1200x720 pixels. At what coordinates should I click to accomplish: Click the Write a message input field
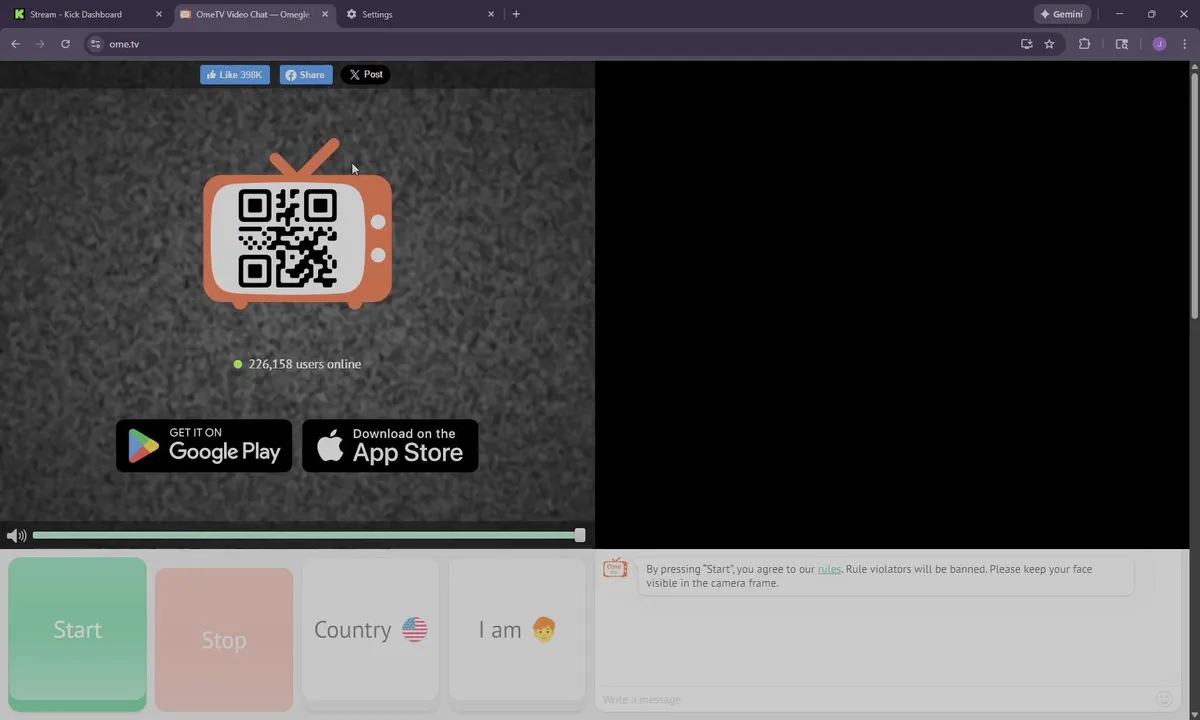coord(875,699)
